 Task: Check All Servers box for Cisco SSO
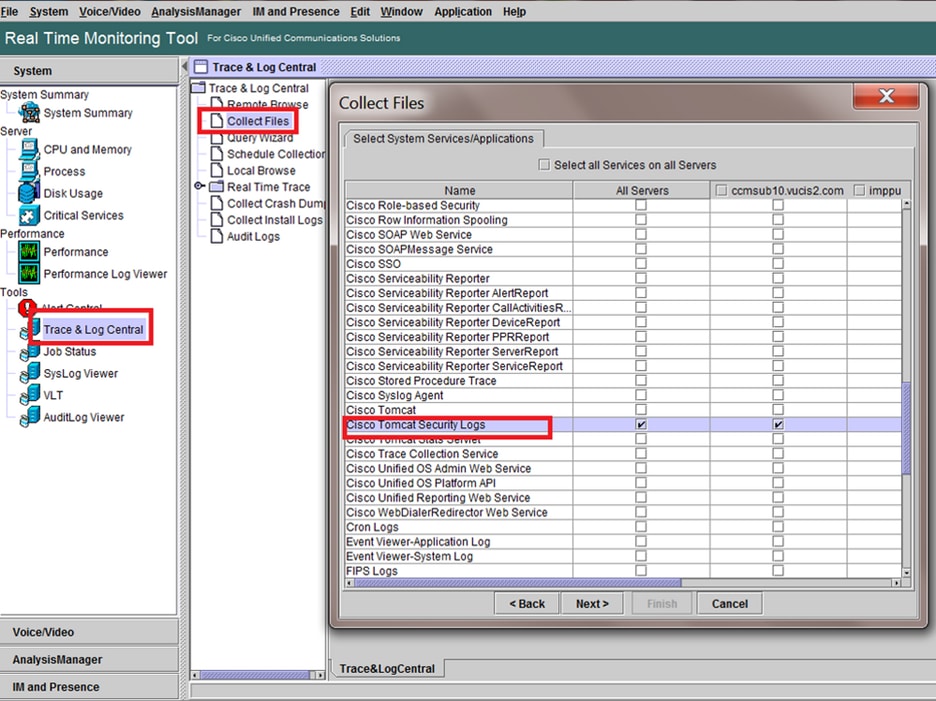click(x=641, y=263)
